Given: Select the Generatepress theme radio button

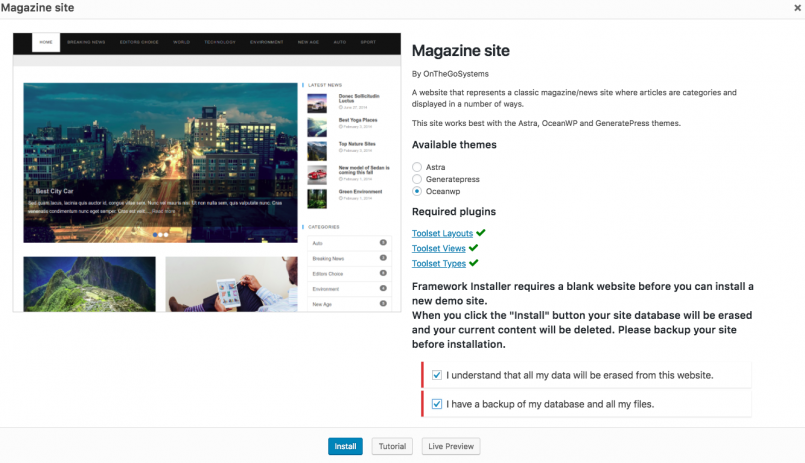Looking at the screenshot, I should 417,179.
